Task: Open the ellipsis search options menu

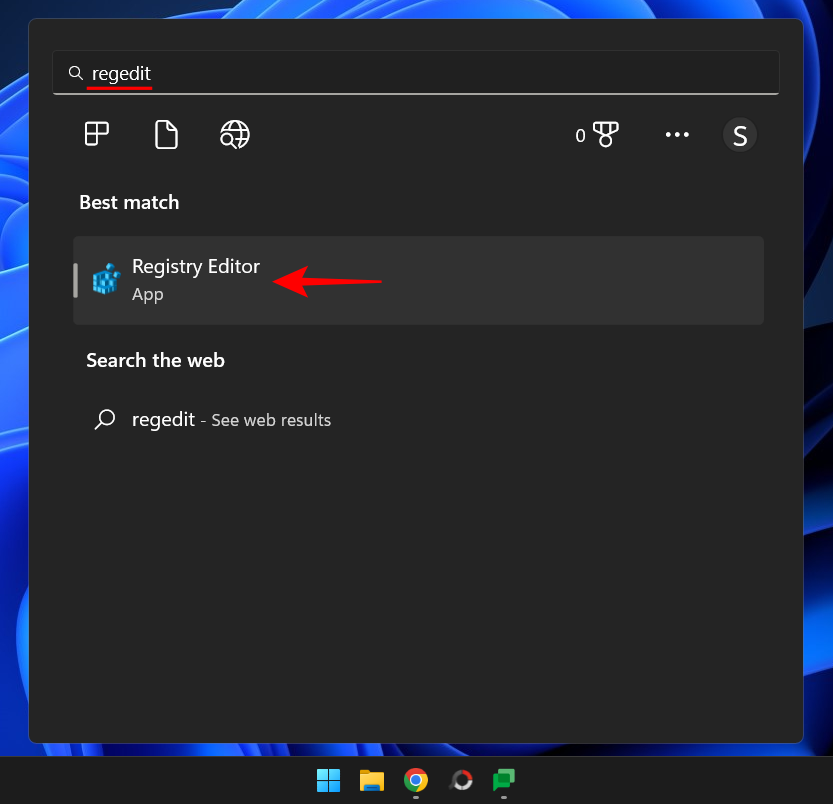Action: 677,134
